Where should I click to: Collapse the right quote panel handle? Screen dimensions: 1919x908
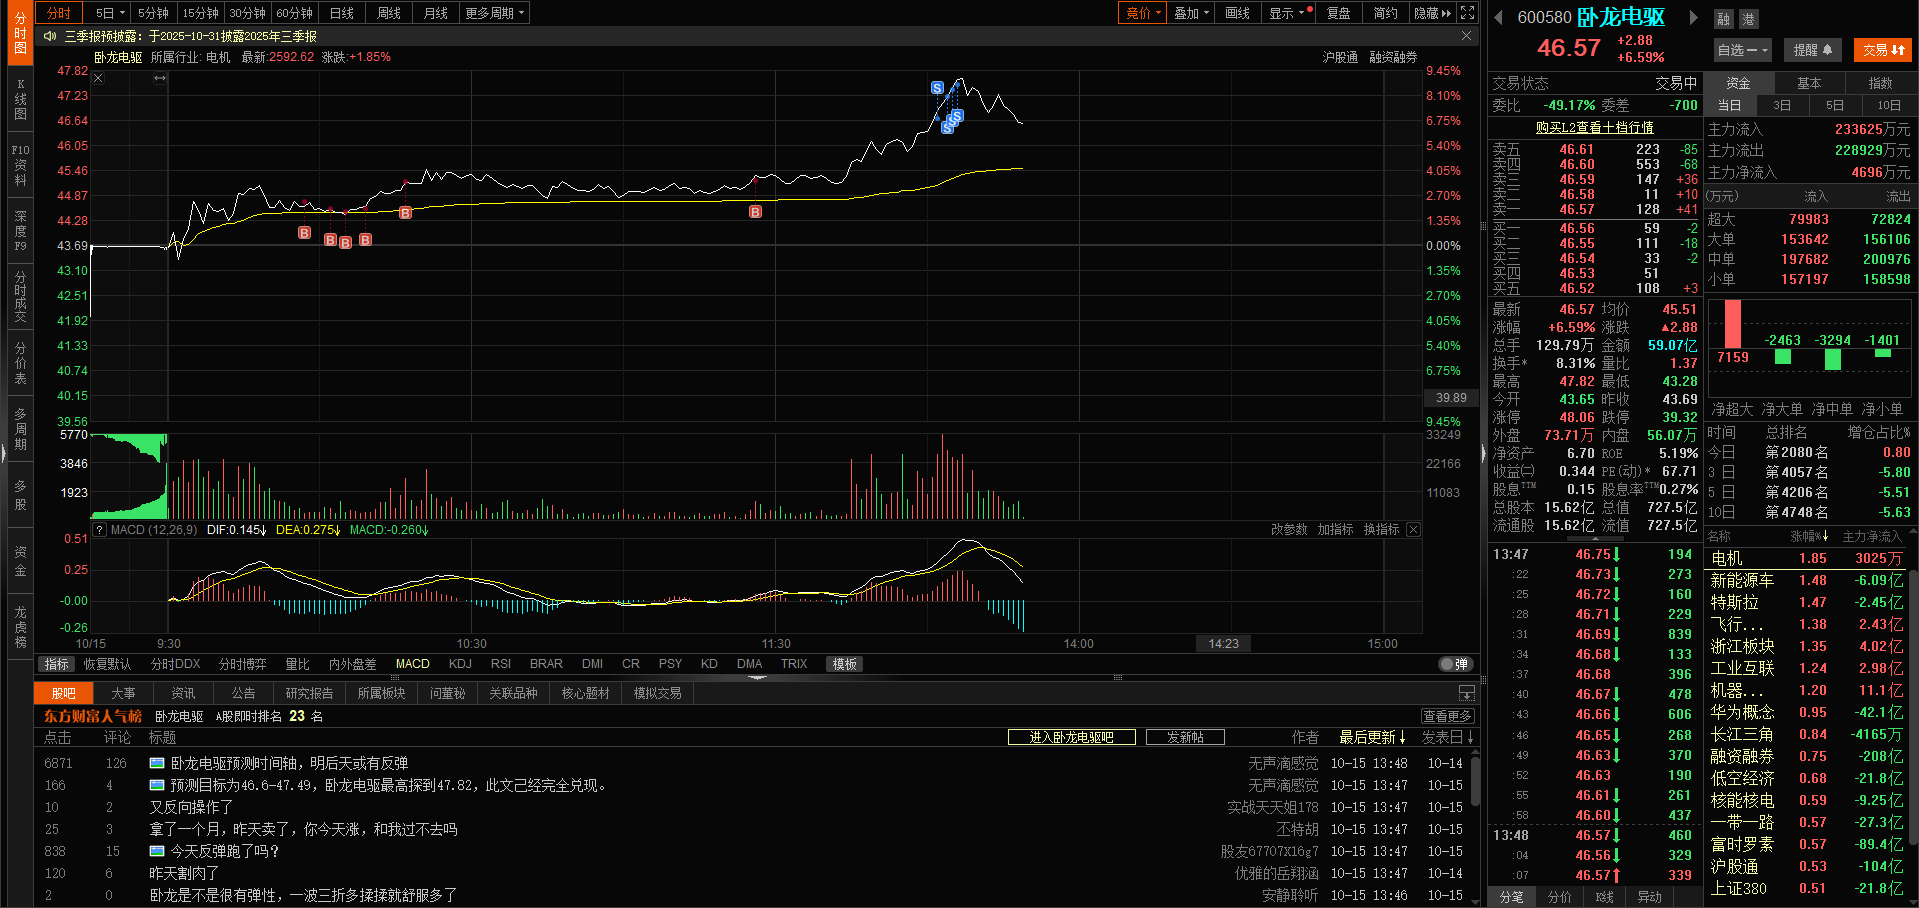(1483, 454)
